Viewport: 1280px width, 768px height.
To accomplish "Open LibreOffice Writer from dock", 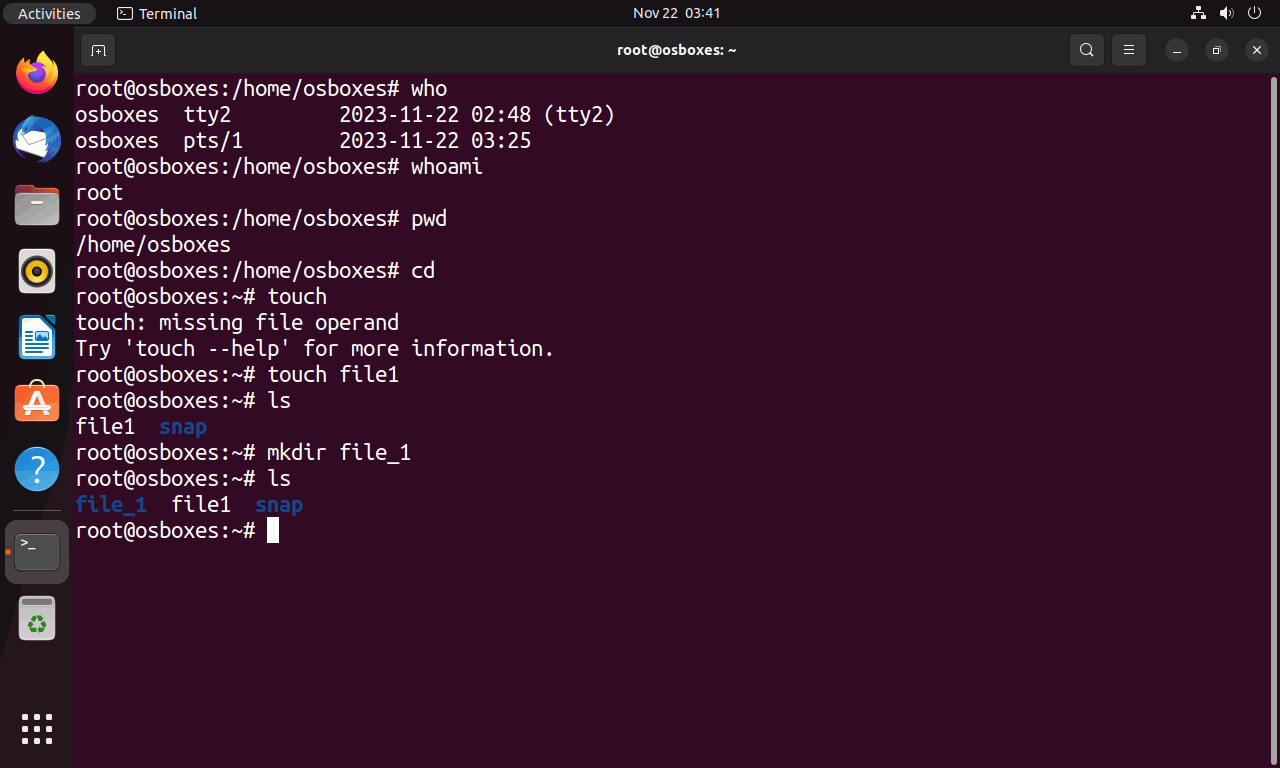I will [37, 337].
